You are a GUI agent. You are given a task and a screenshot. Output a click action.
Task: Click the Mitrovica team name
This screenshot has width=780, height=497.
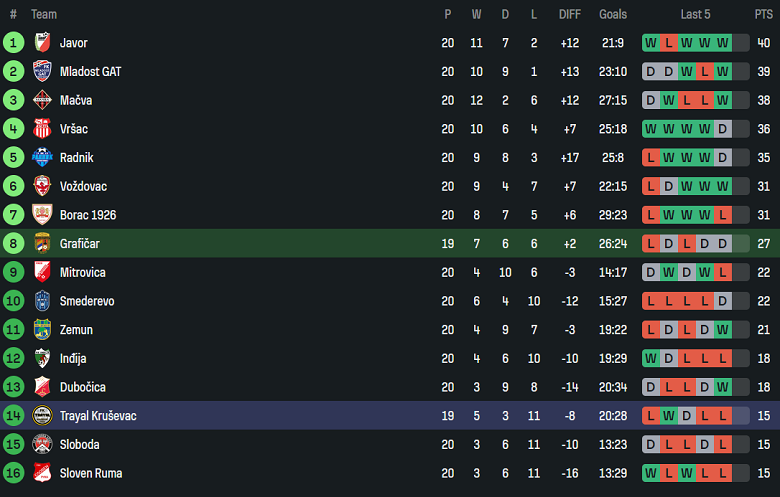point(82,272)
